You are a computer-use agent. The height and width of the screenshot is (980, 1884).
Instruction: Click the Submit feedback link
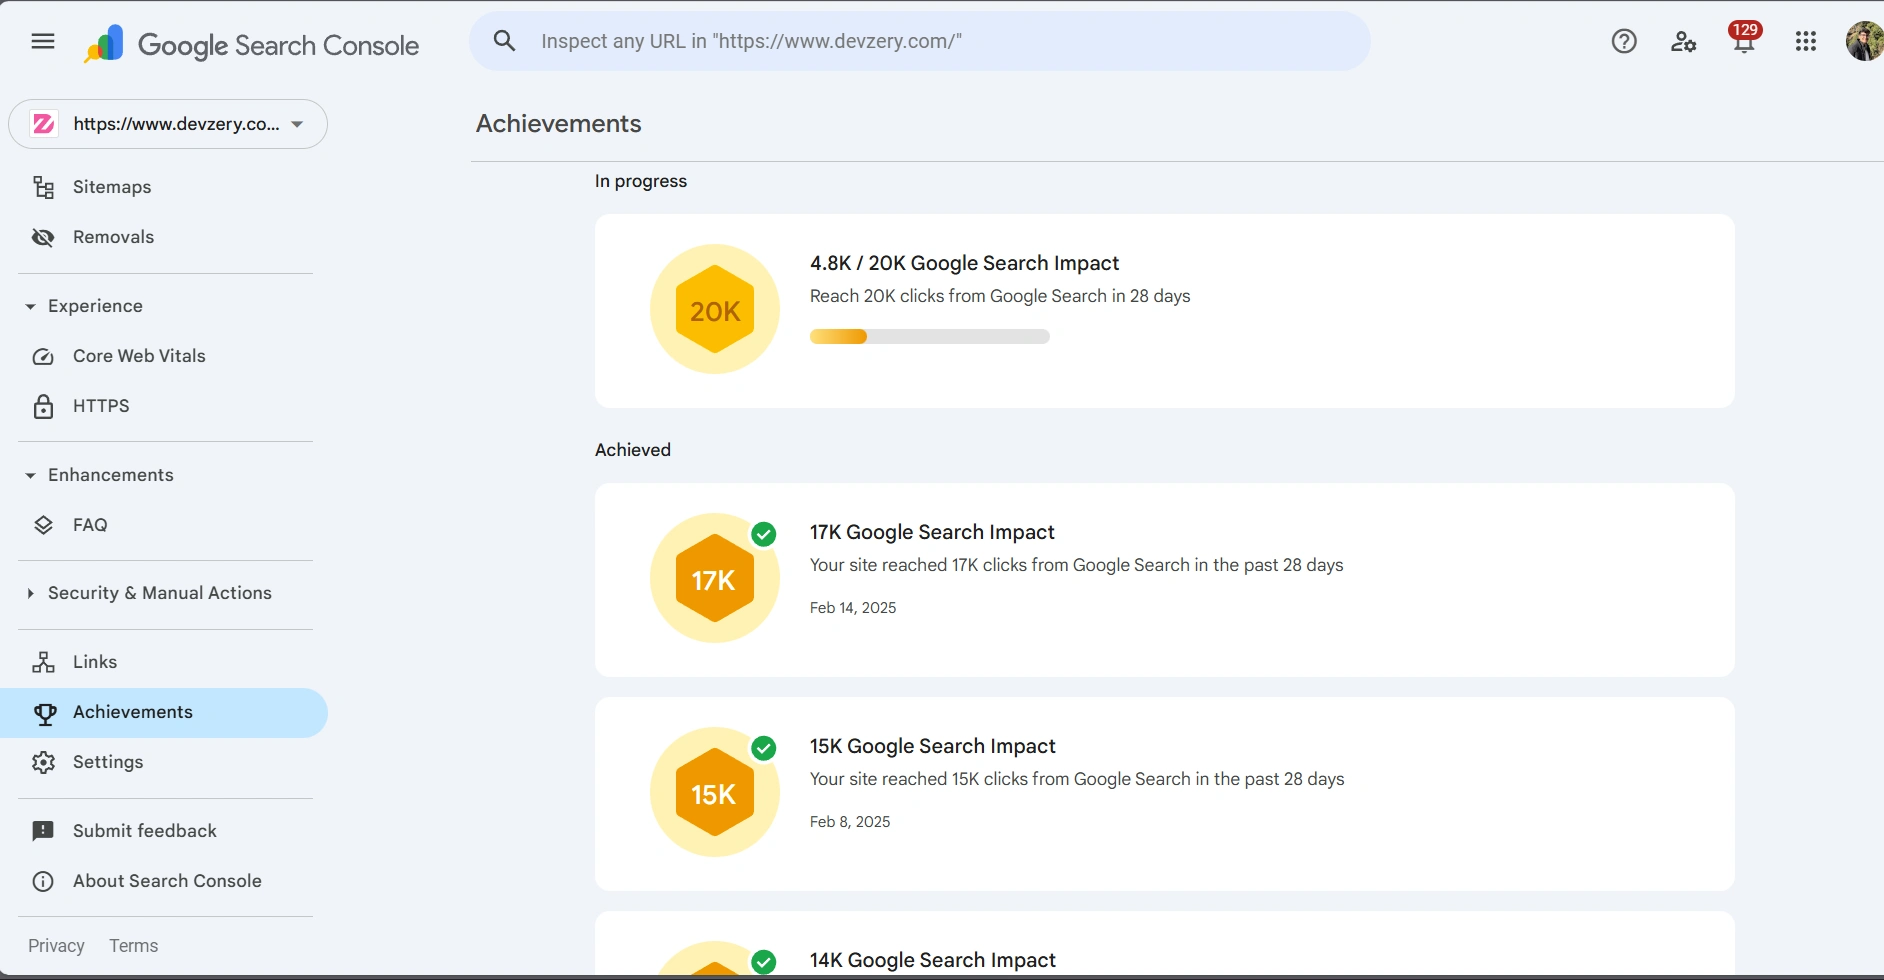click(x=144, y=831)
